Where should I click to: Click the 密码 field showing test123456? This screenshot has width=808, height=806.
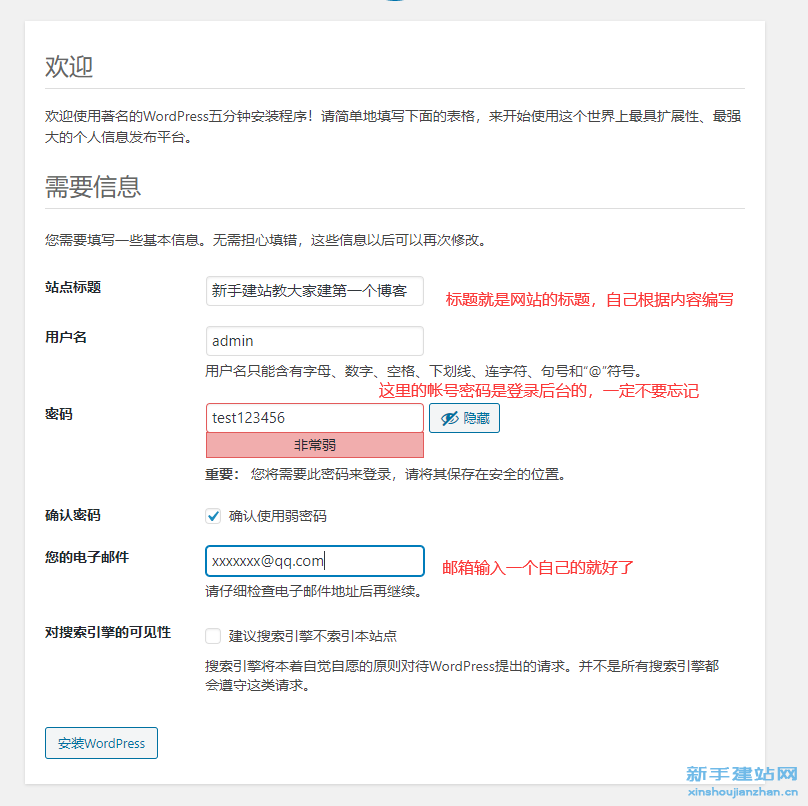click(x=314, y=418)
